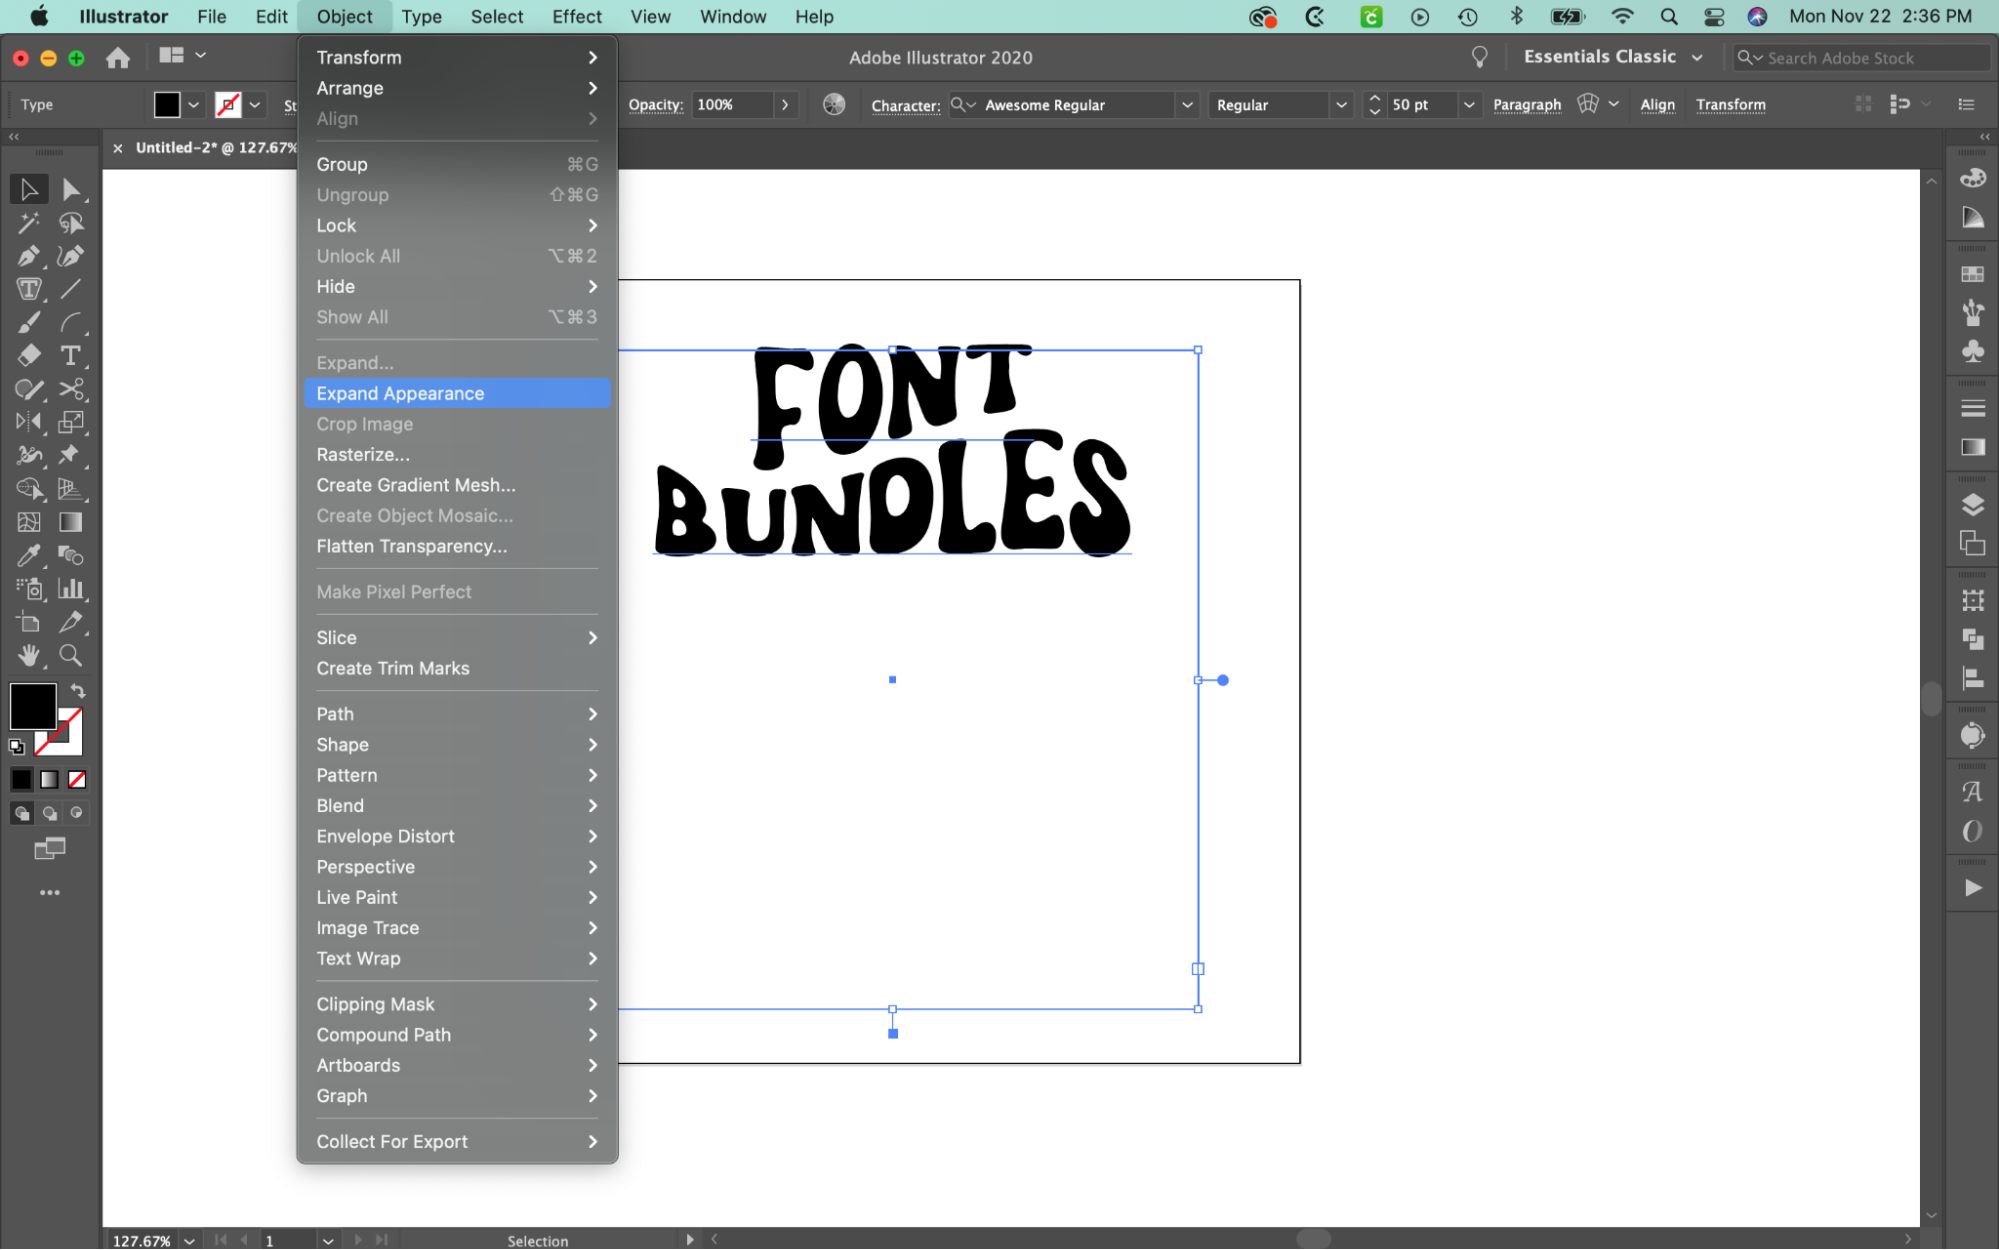Reset default fill and stroke
The width and height of the screenshot is (1999, 1250).
[16, 746]
